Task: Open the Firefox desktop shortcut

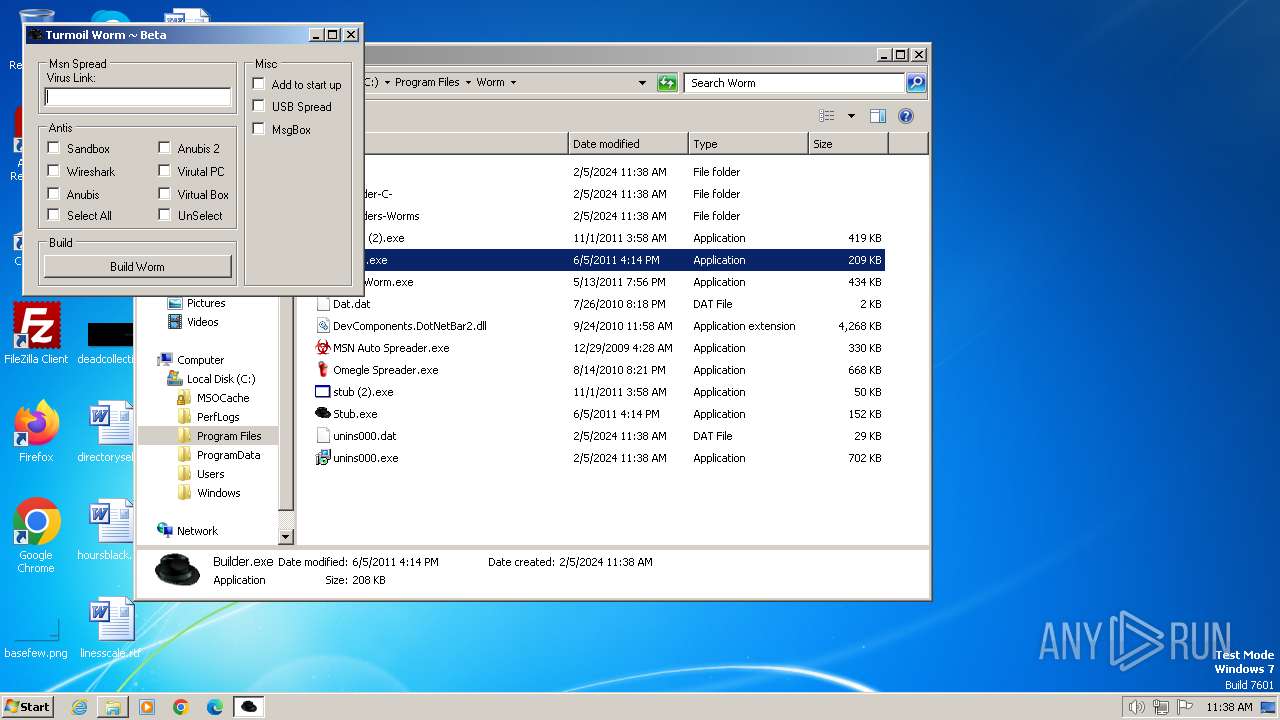Action: click(x=36, y=432)
